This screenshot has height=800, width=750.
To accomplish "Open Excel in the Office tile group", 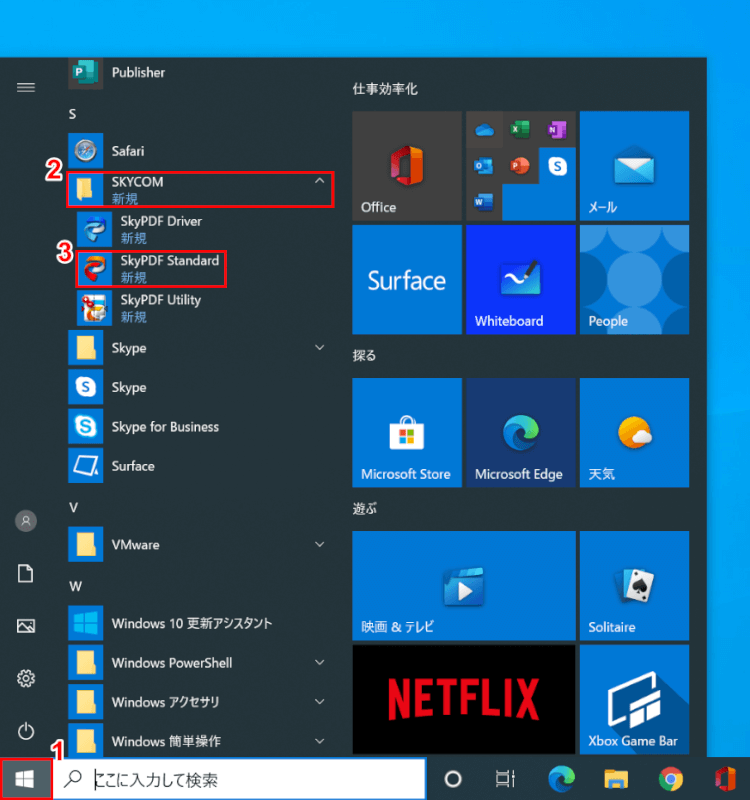I will [520, 130].
